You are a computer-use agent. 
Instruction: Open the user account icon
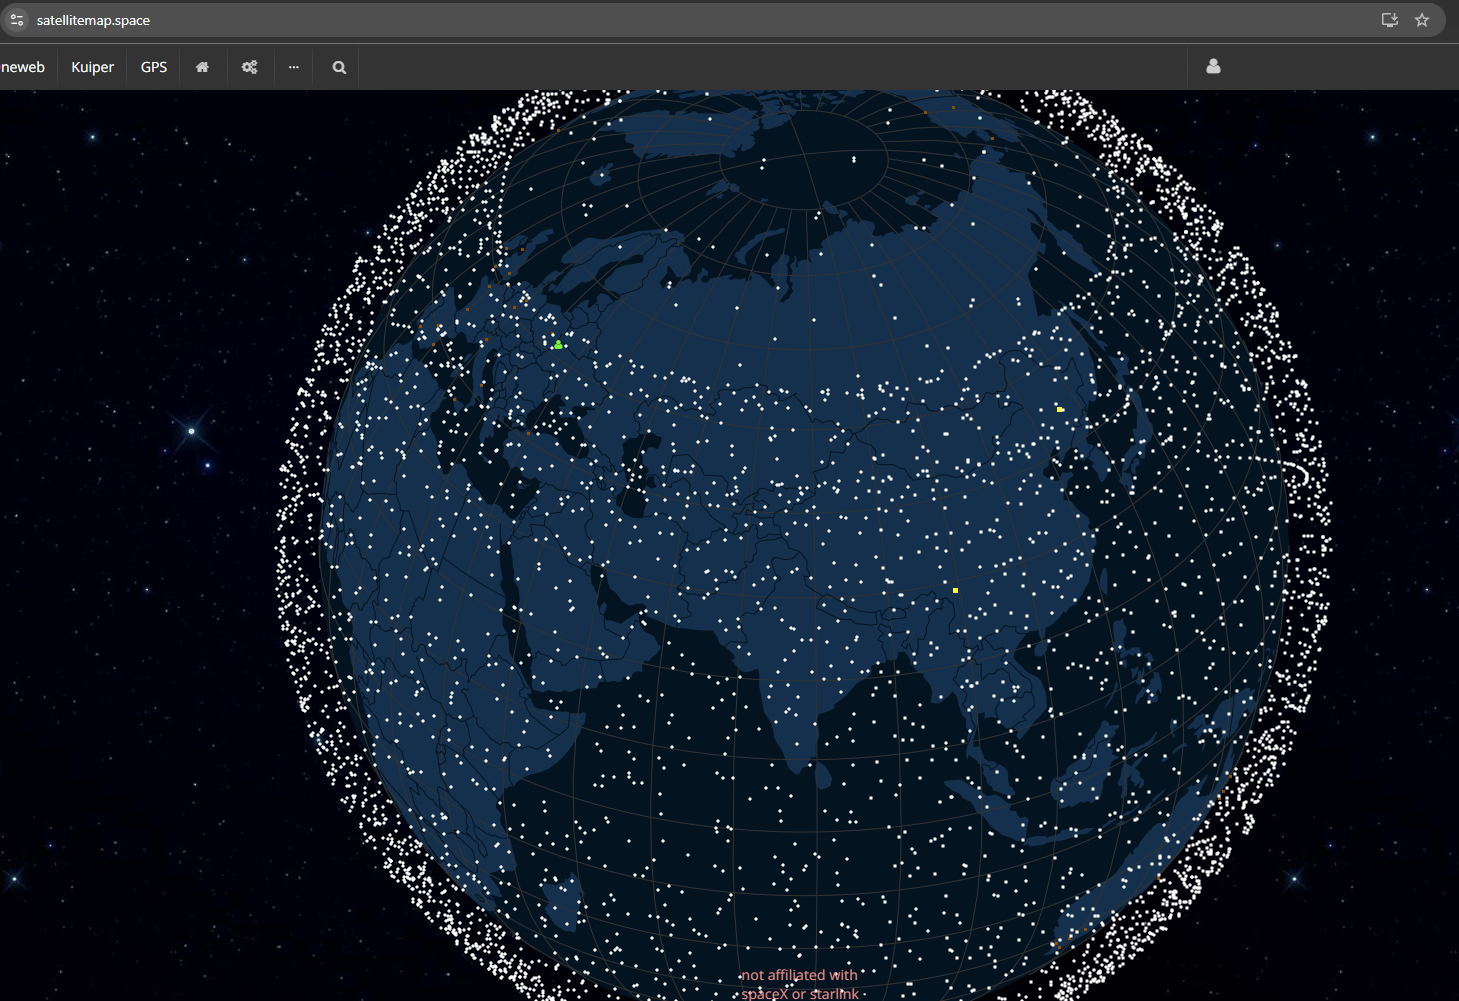coord(1213,66)
